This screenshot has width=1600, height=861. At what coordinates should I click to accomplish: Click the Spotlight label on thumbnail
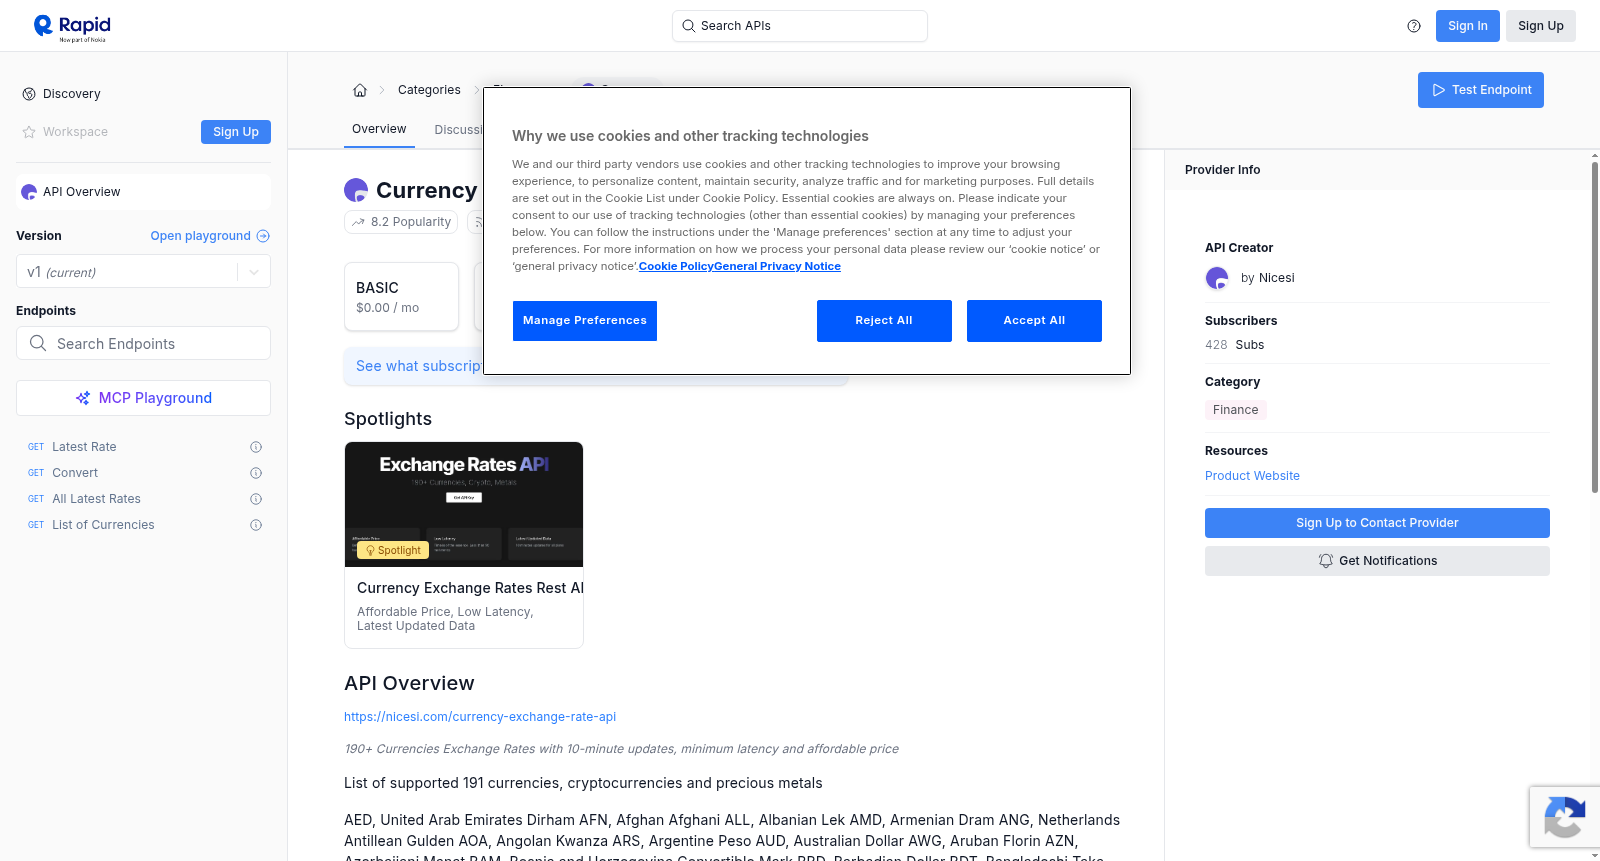point(393,550)
